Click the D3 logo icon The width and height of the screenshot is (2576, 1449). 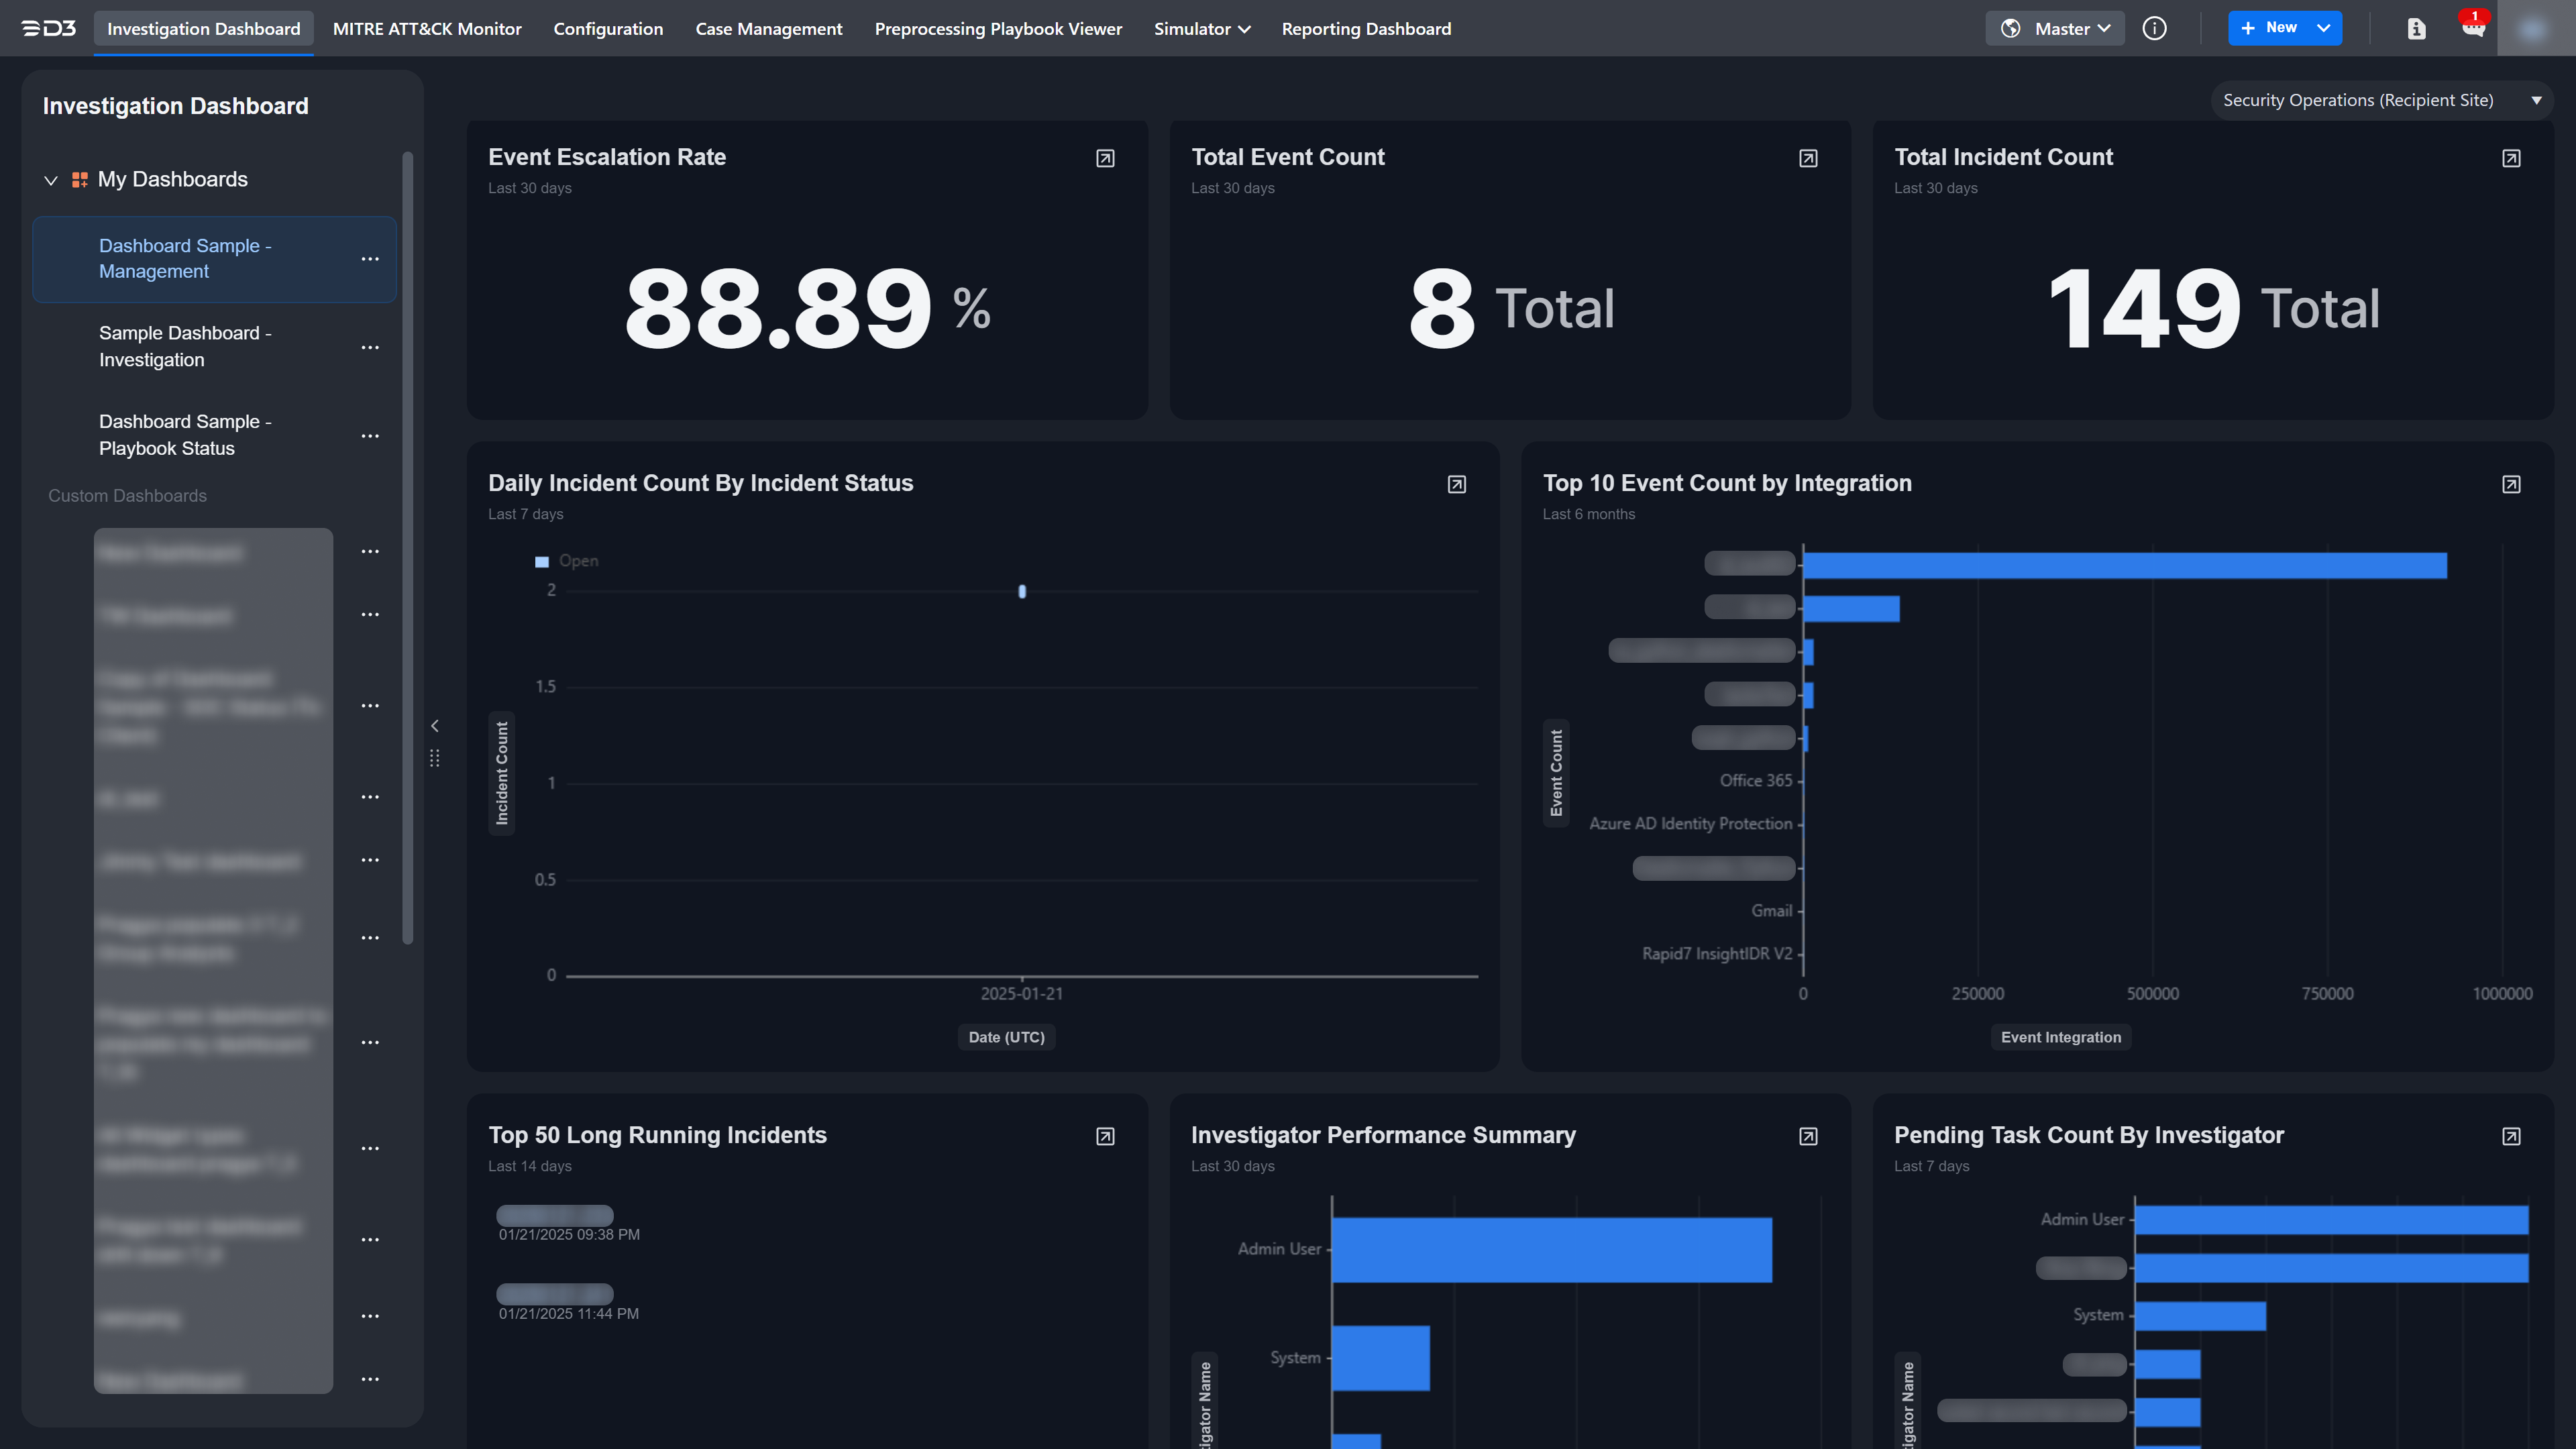tap(48, 28)
